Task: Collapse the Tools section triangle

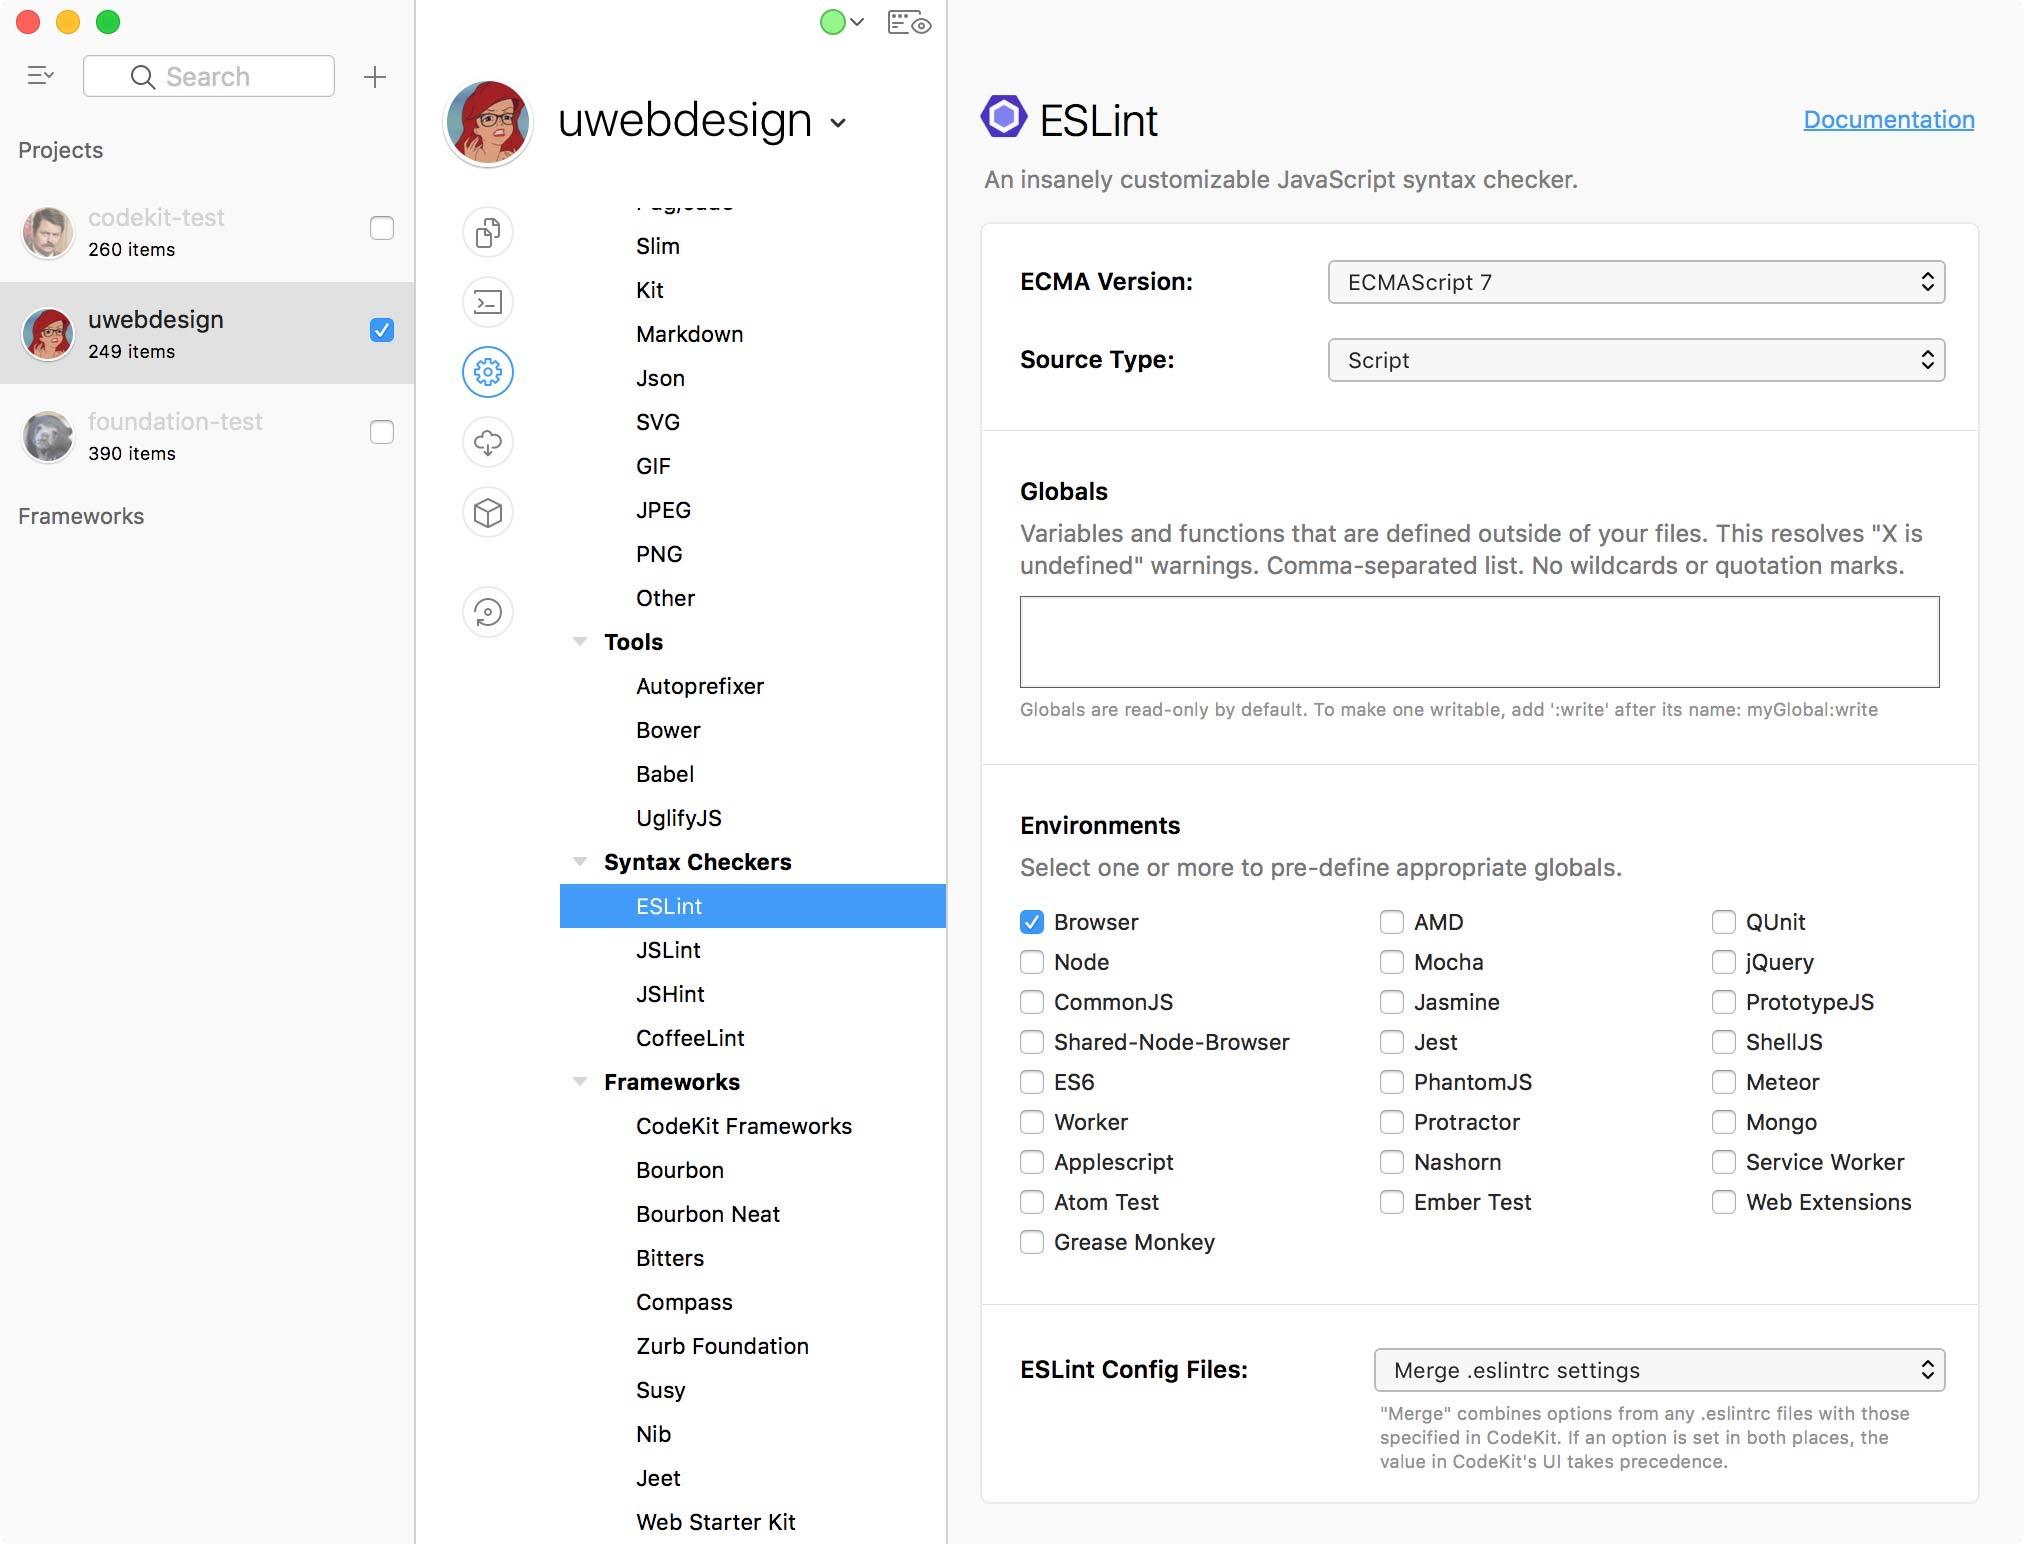Action: click(x=579, y=641)
